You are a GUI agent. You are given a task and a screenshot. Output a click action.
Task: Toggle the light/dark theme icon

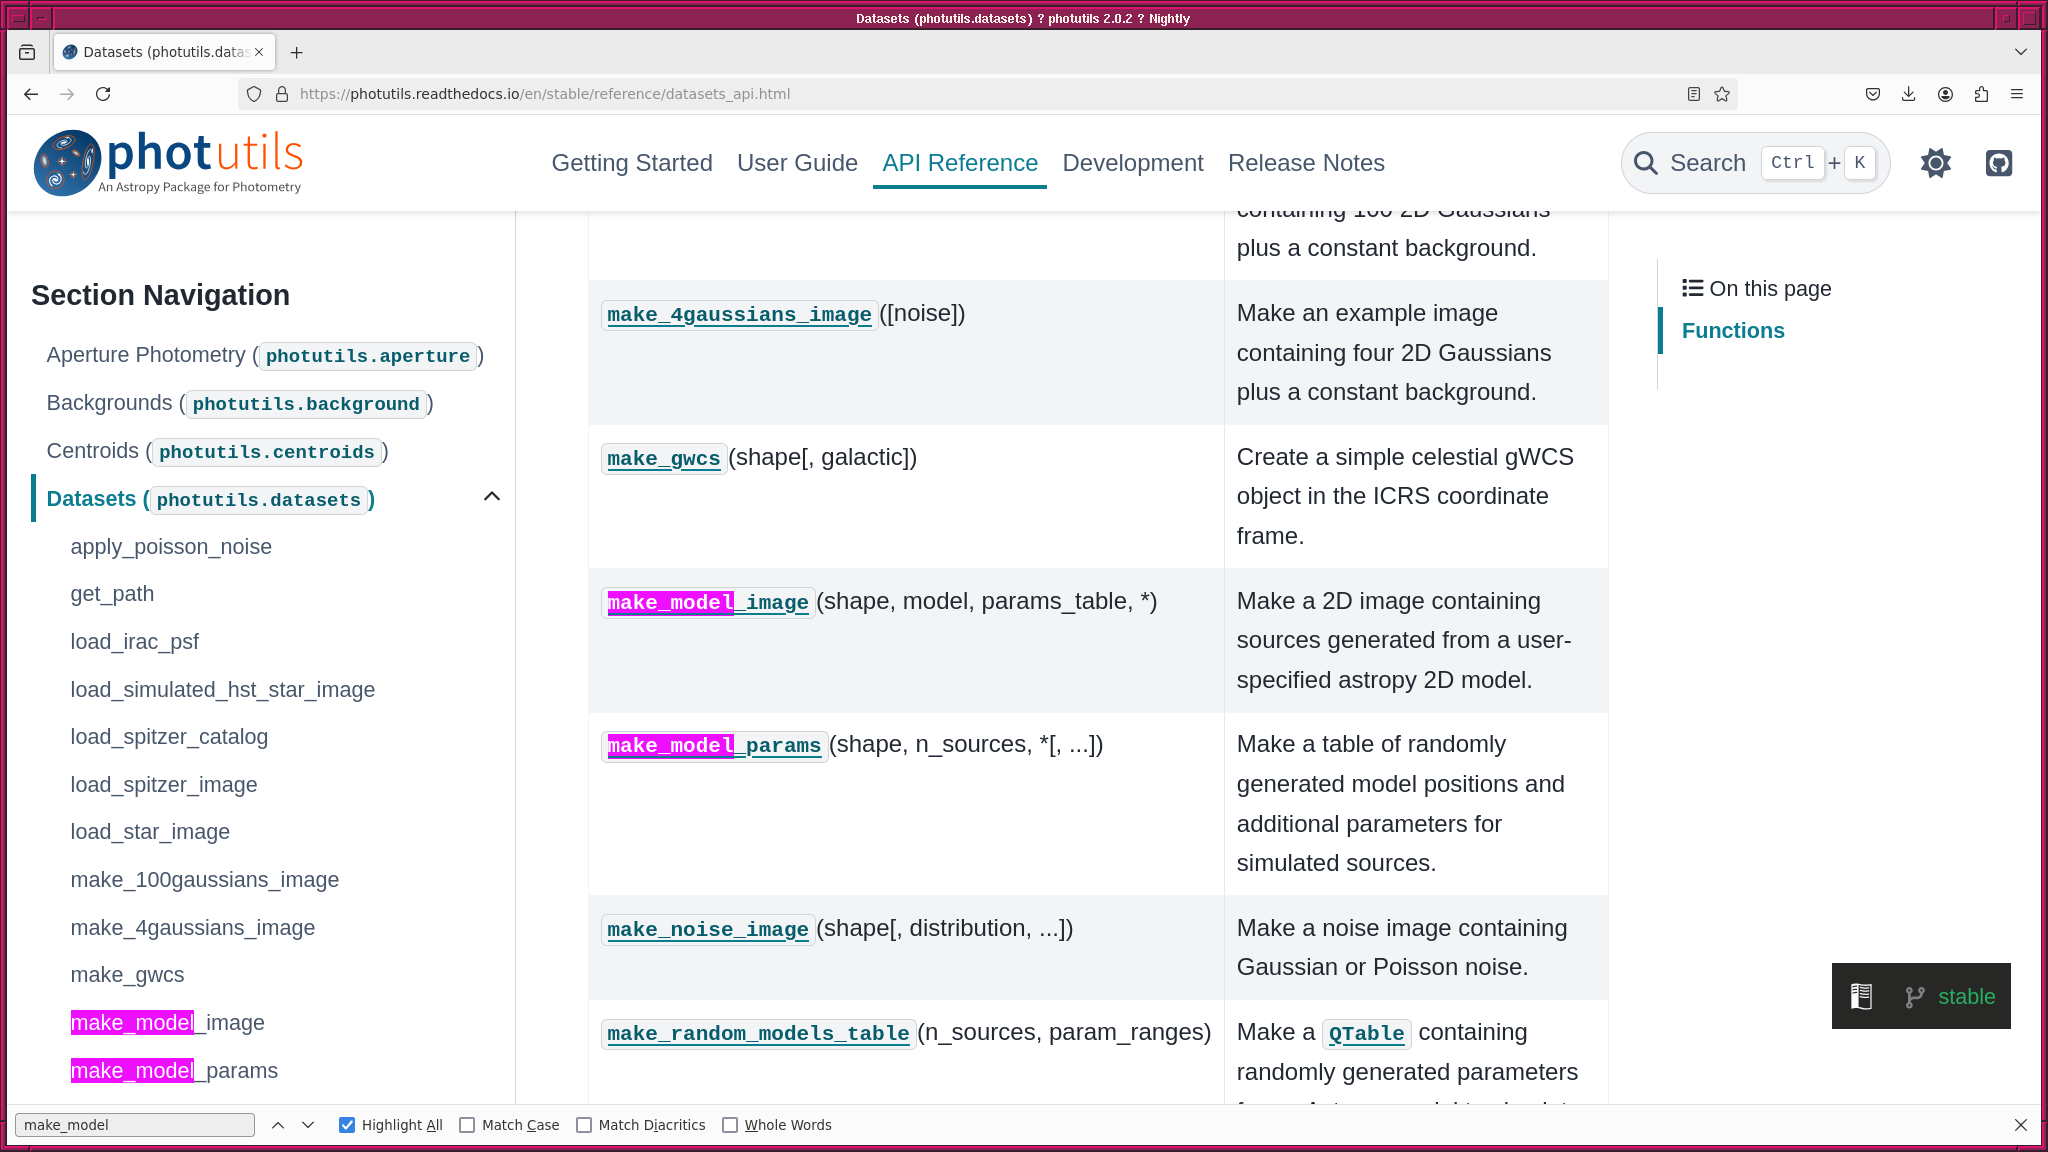pos(1935,163)
